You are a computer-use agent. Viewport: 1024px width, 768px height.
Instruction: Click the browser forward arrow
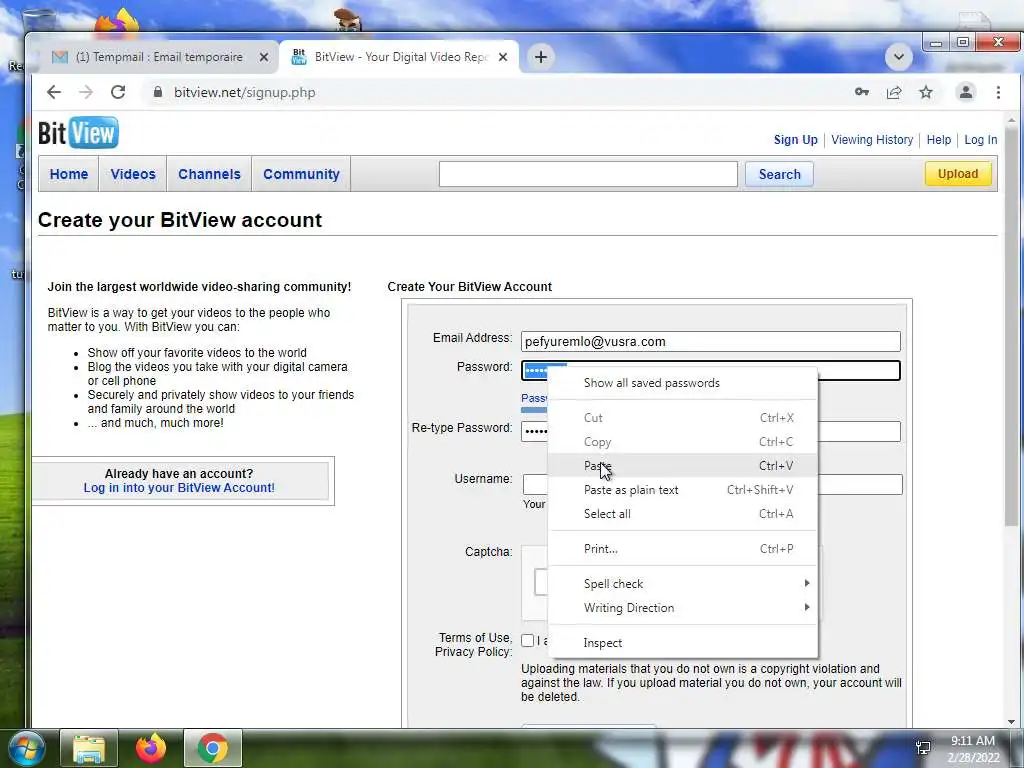pos(86,92)
